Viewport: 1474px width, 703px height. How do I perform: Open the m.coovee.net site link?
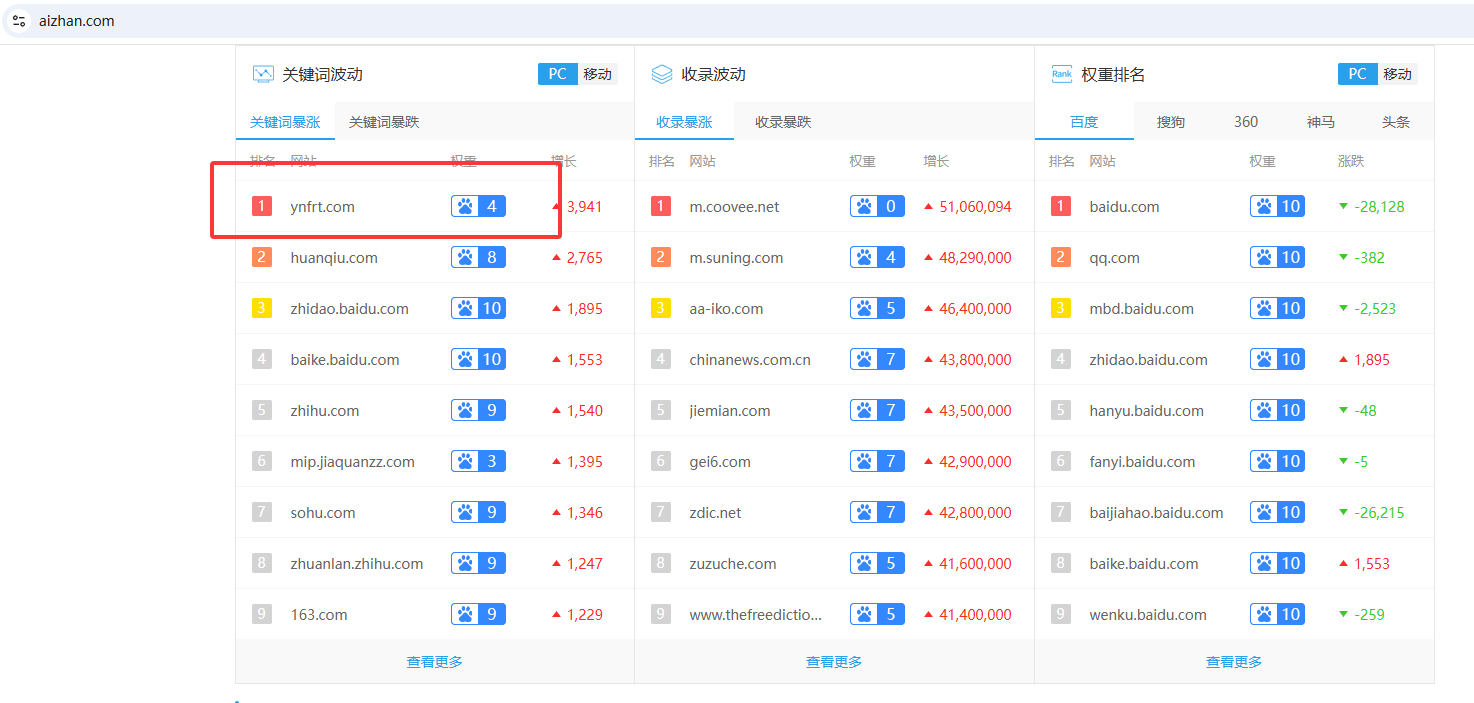[734, 207]
